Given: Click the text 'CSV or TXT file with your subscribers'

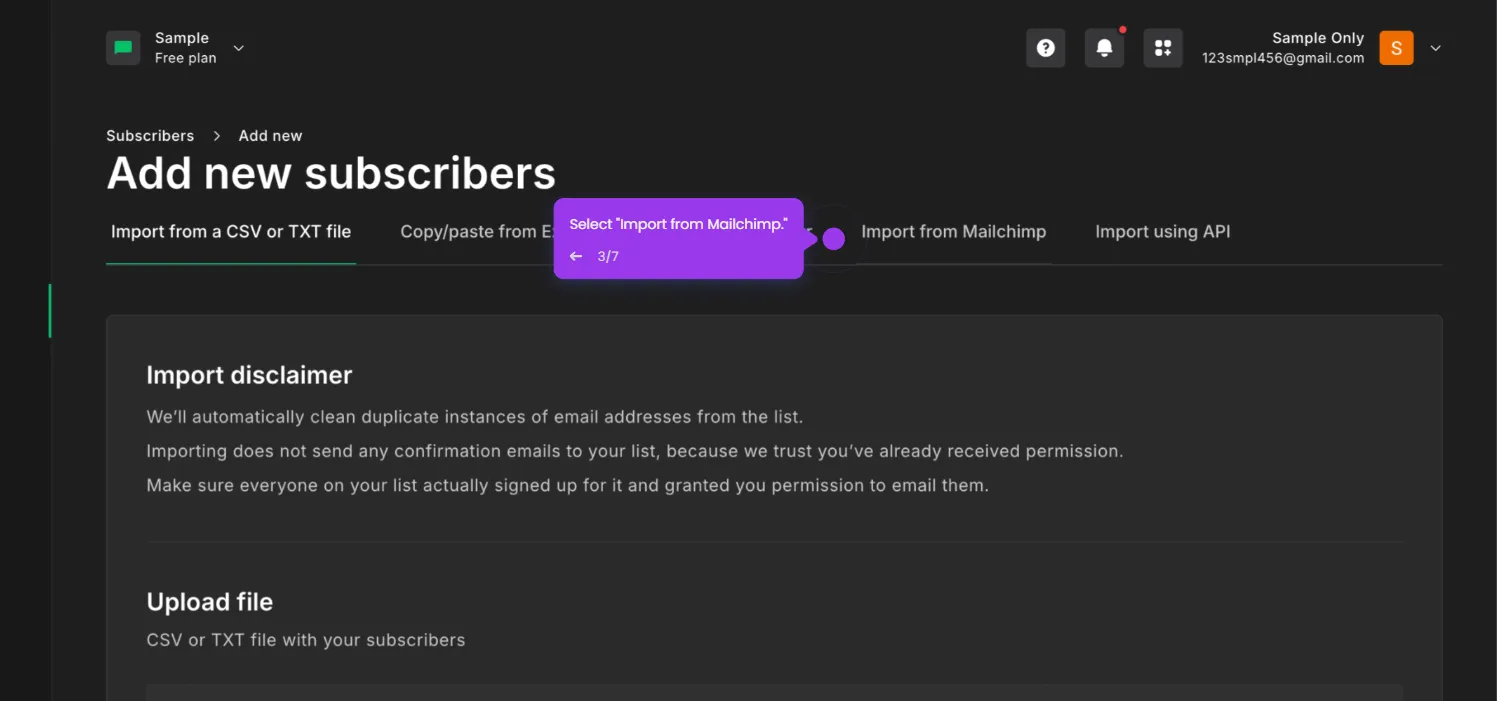Looking at the screenshot, I should [306, 640].
